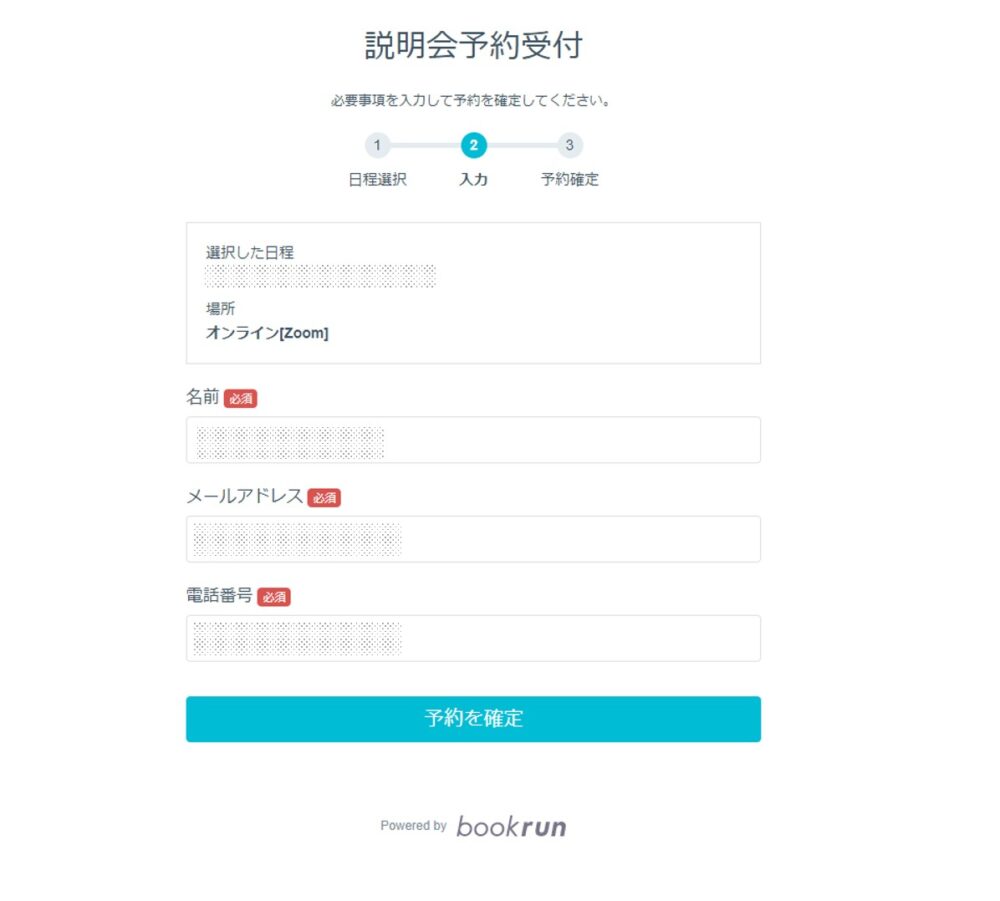Click 必須 badge beside 名前
Viewport: 1000px width, 901px height.
coord(240,399)
